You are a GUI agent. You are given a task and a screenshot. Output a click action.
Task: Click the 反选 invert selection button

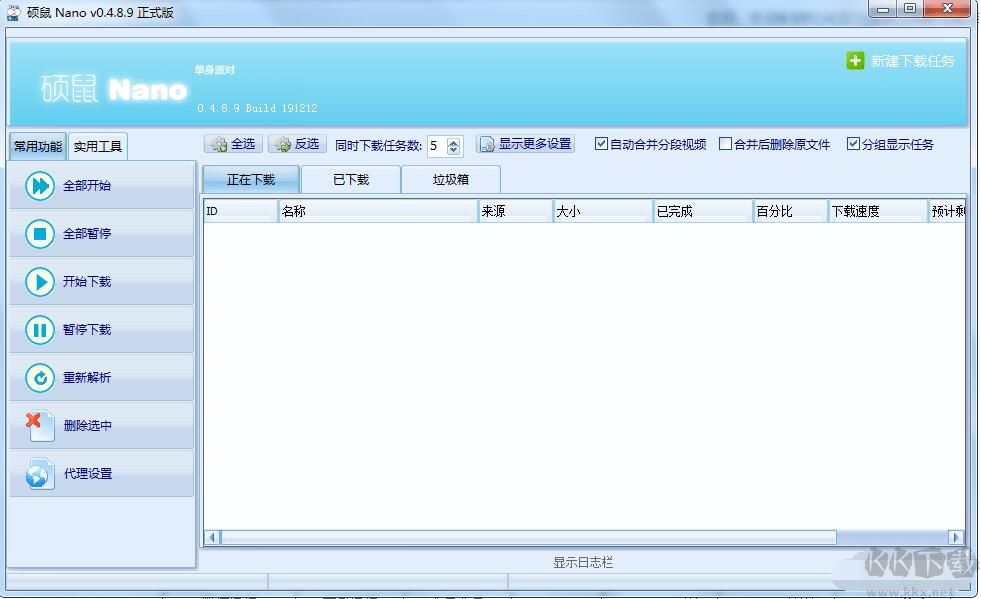[x=297, y=144]
